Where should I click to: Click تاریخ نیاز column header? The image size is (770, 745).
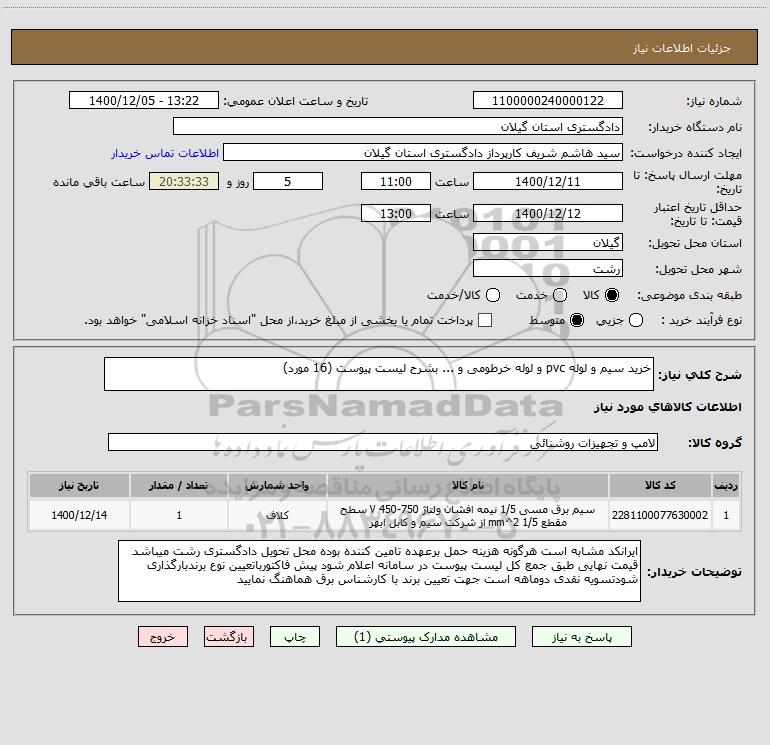pos(79,486)
